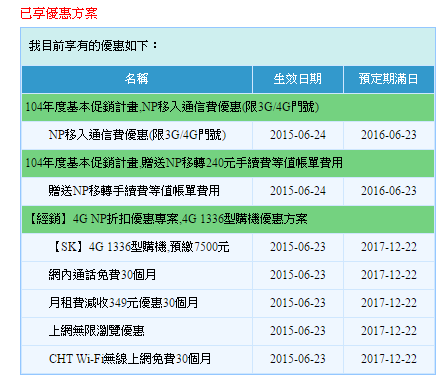Click expiry date of CHT Wi-Fi無線上網免費30個月 row
448x383 pixels.
click(389, 359)
